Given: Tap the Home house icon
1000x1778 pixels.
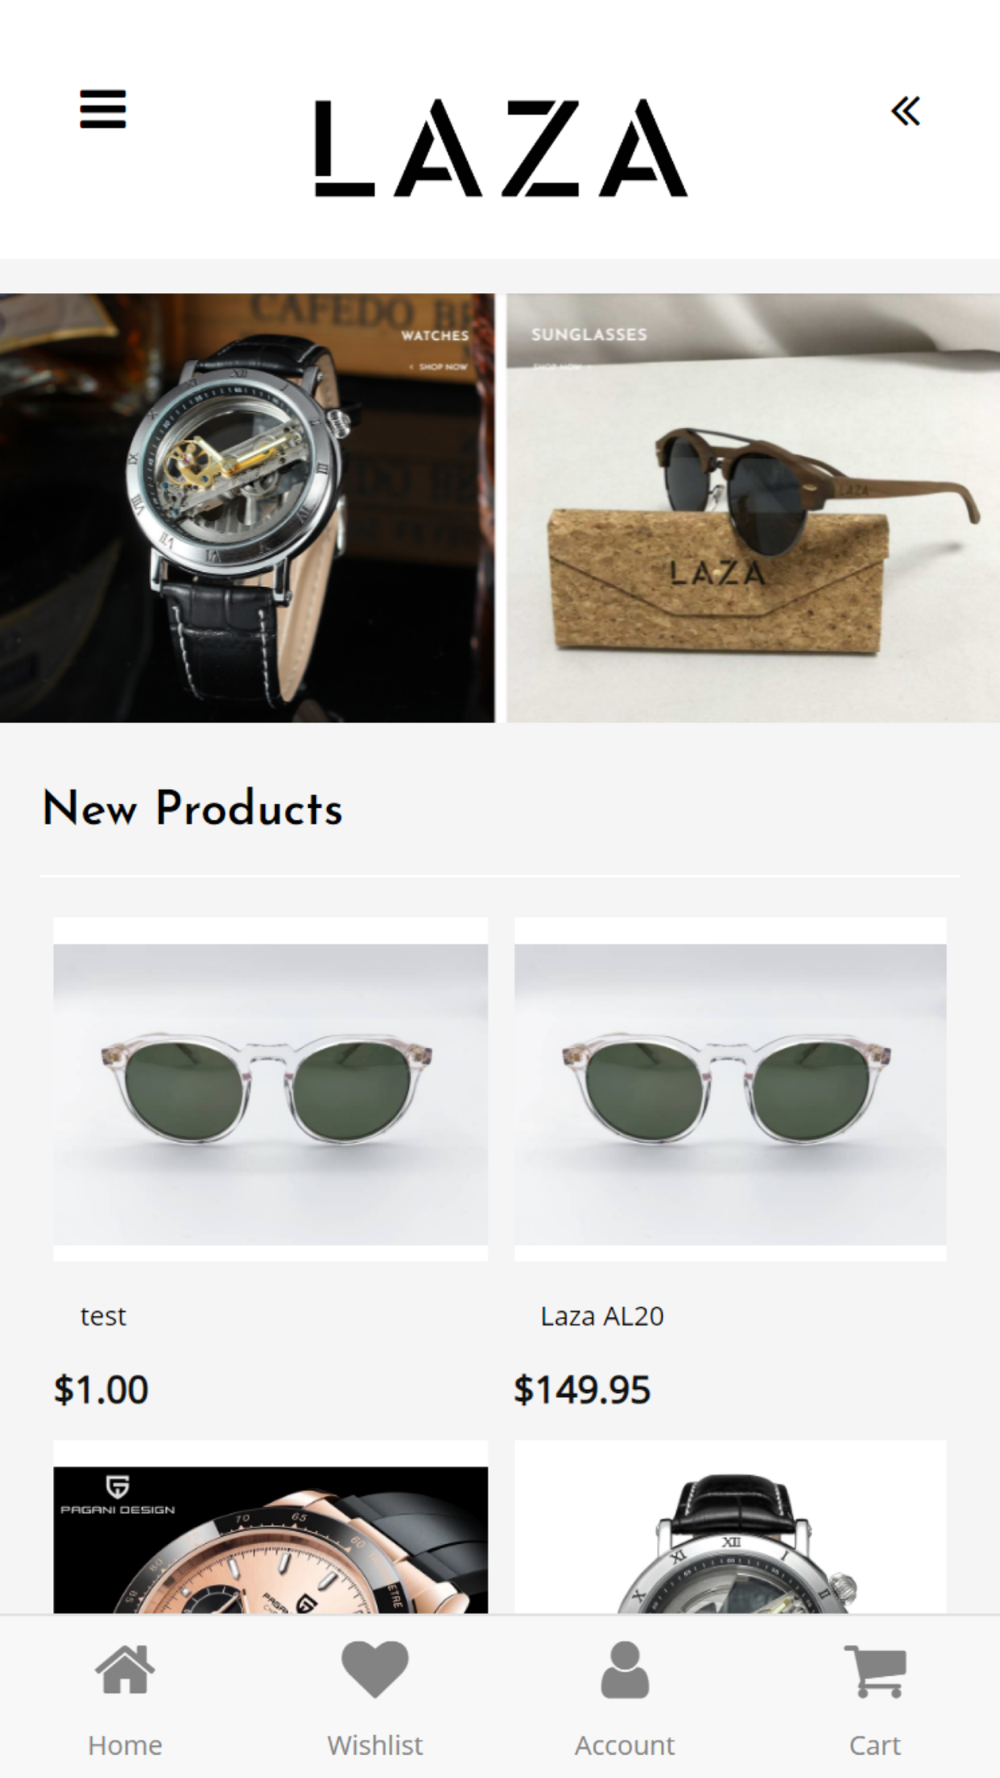Looking at the screenshot, I should pyautogui.click(x=125, y=1669).
